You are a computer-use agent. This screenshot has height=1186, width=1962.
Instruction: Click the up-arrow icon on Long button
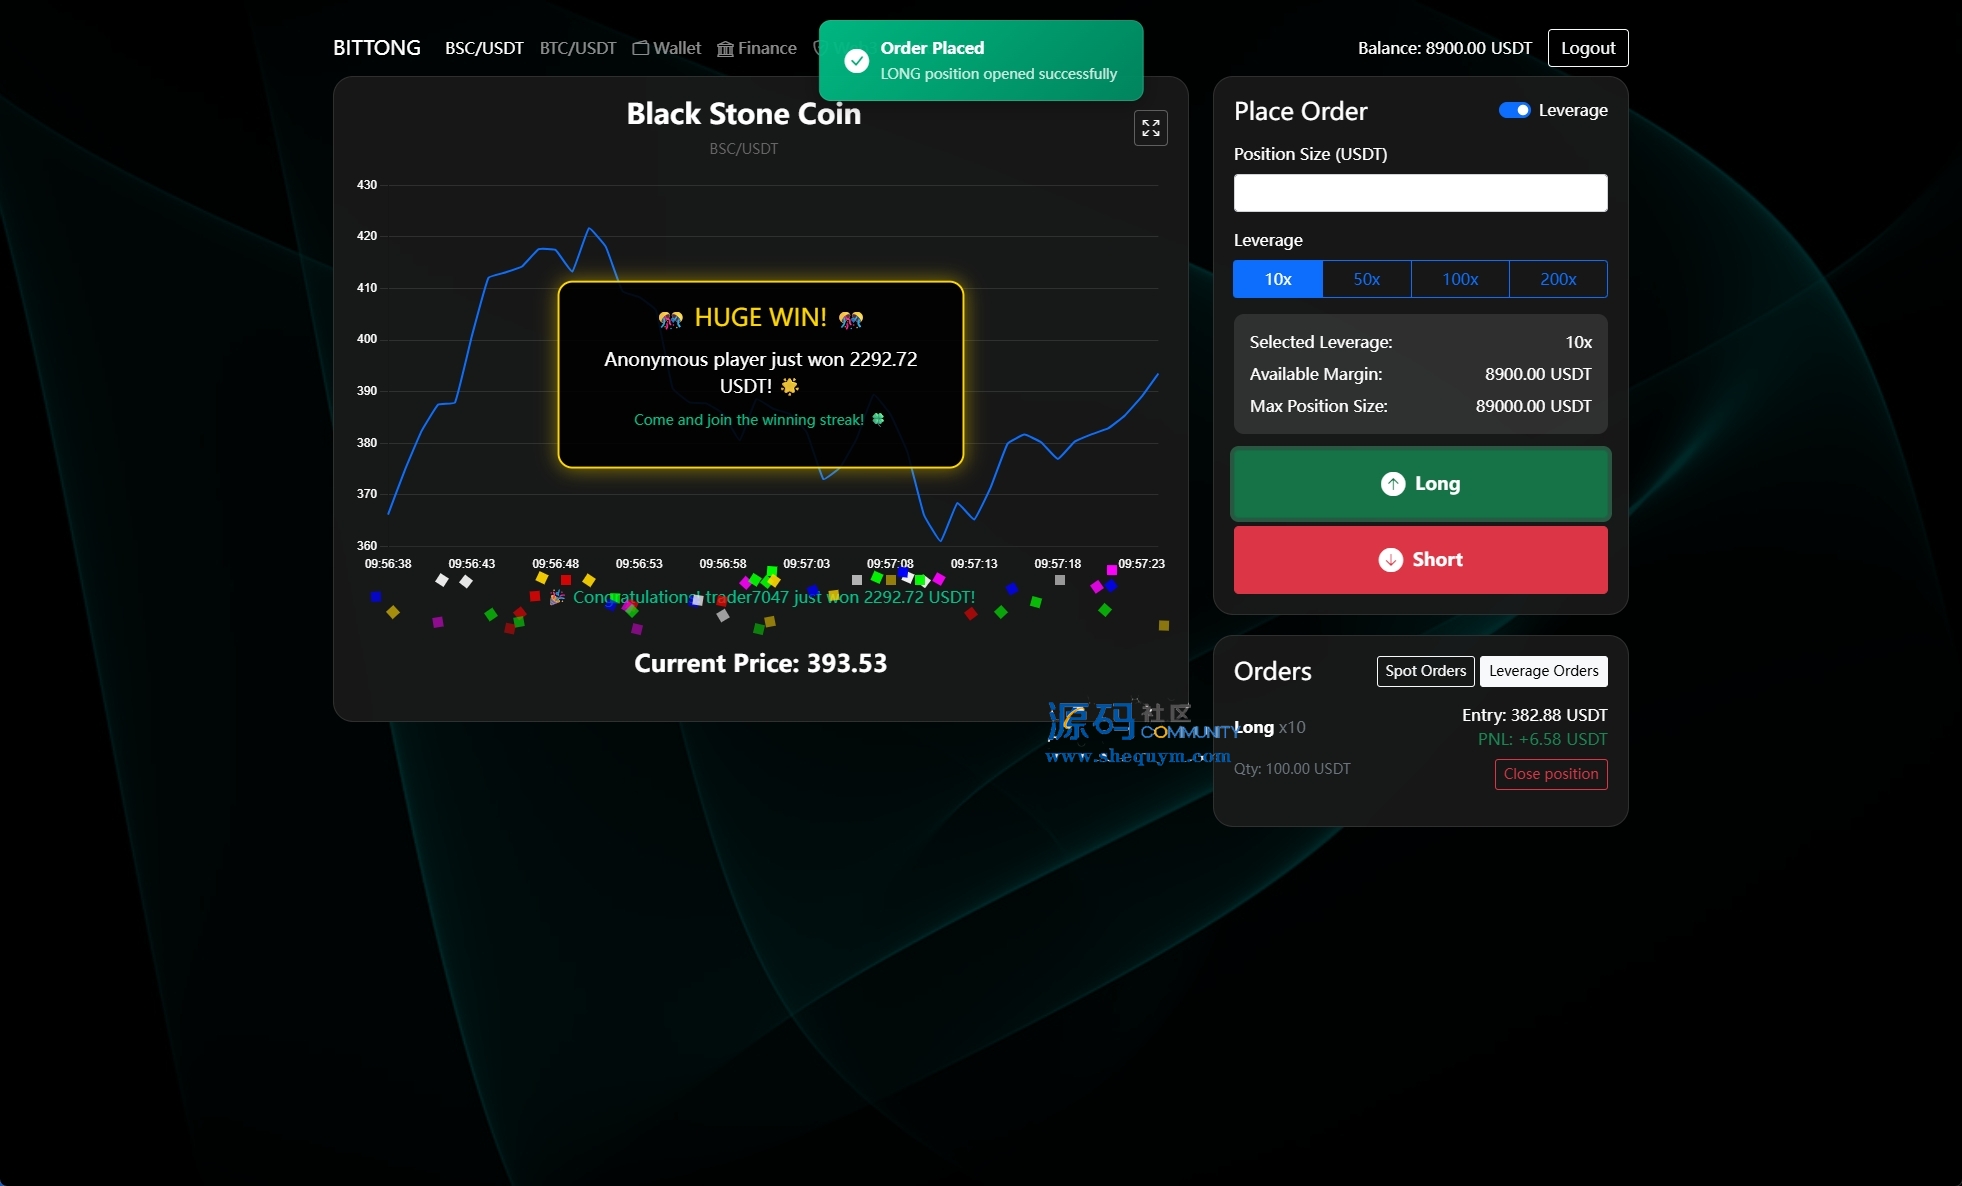pyautogui.click(x=1392, y=484)
